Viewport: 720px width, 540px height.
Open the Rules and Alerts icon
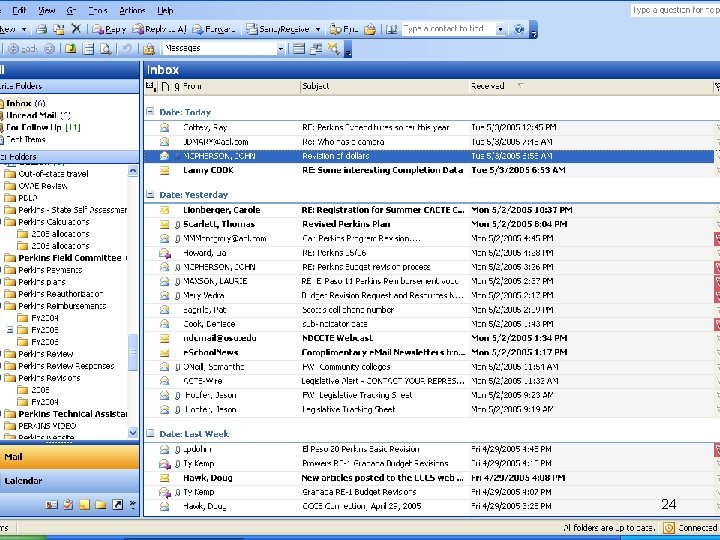click(x=149, y=49)
